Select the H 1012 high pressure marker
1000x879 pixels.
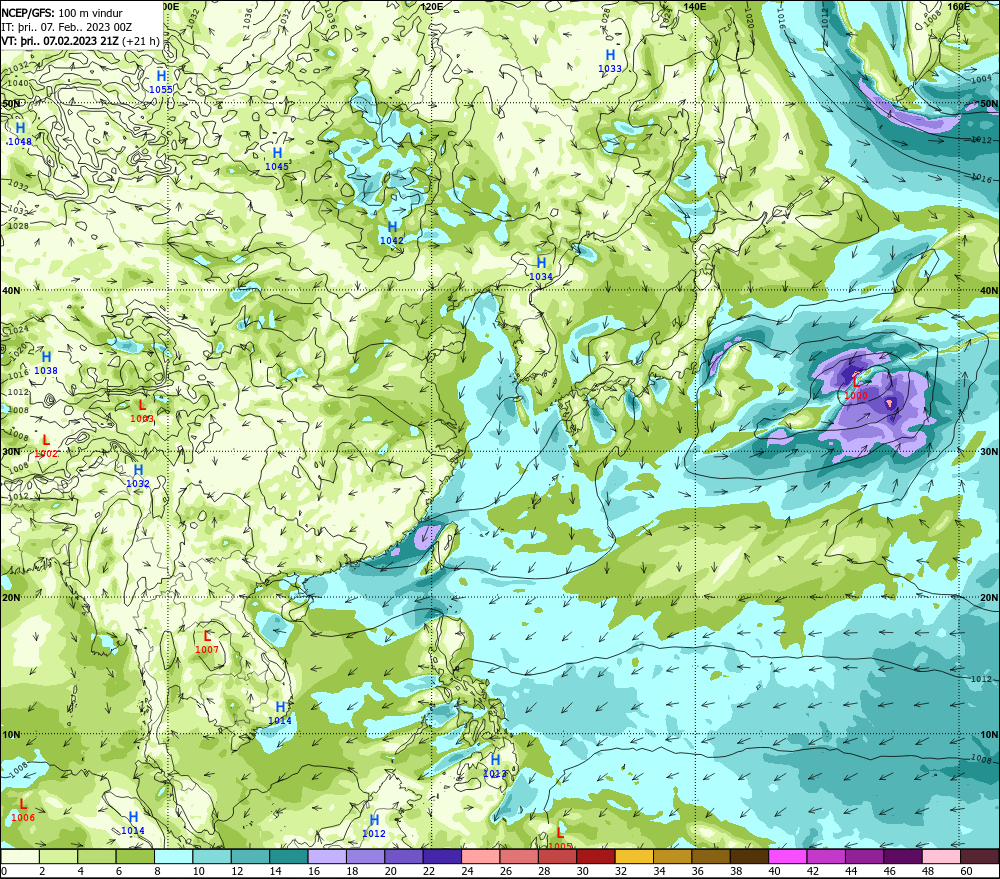pos(374,825)
